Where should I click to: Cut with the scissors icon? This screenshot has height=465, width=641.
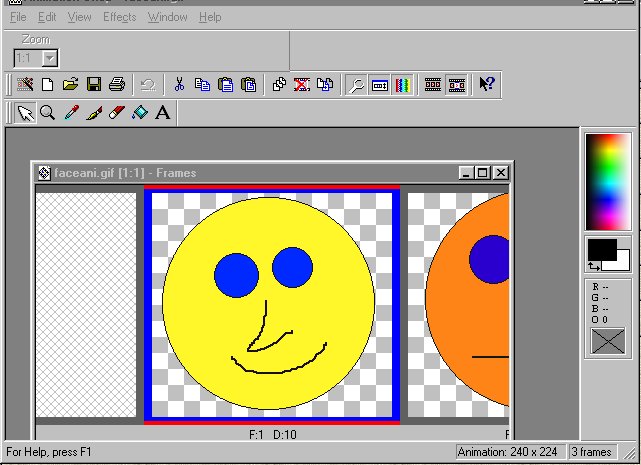(x=179, y=85)
